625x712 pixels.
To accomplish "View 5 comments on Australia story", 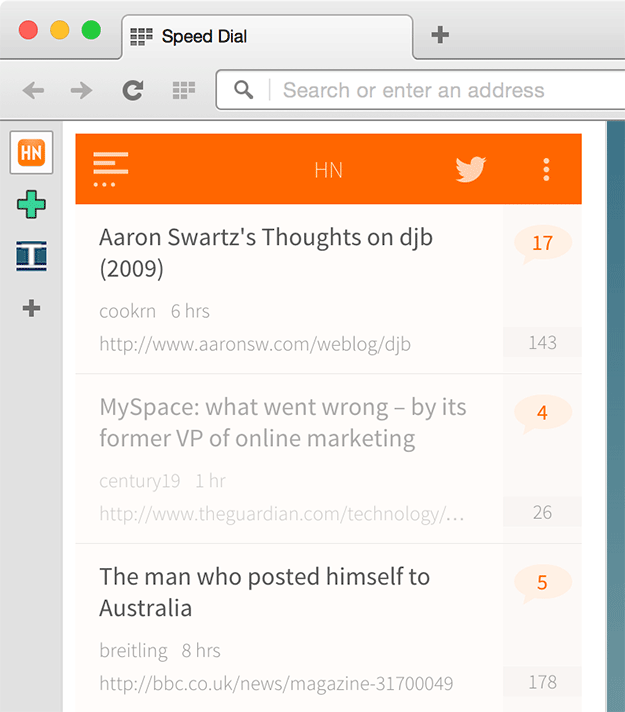I will 542,582.
